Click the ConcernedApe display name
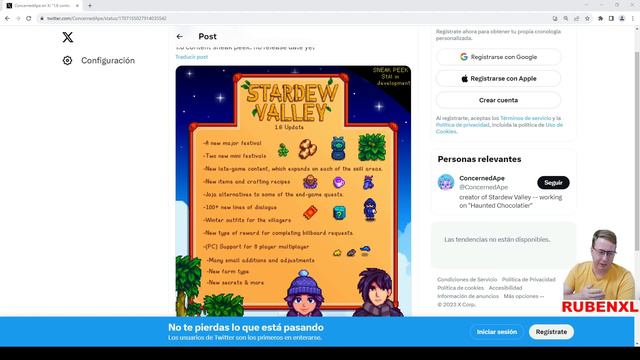640x360 pixels. click(482, 178)
